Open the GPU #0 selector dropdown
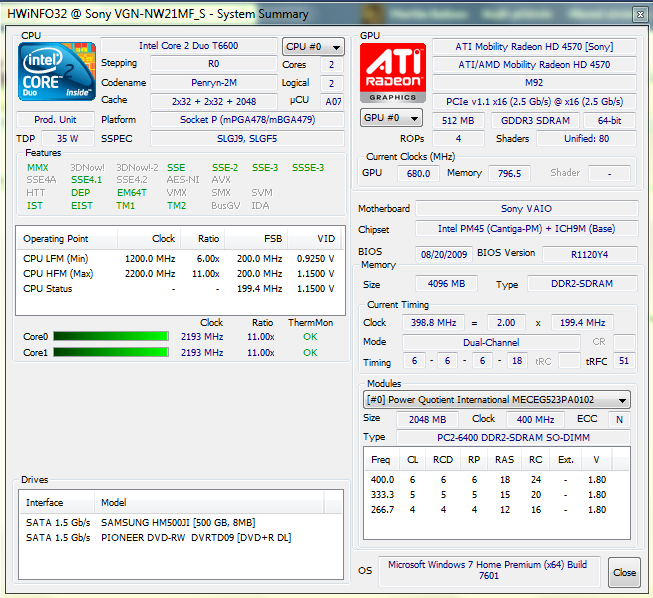 point(391,118)
